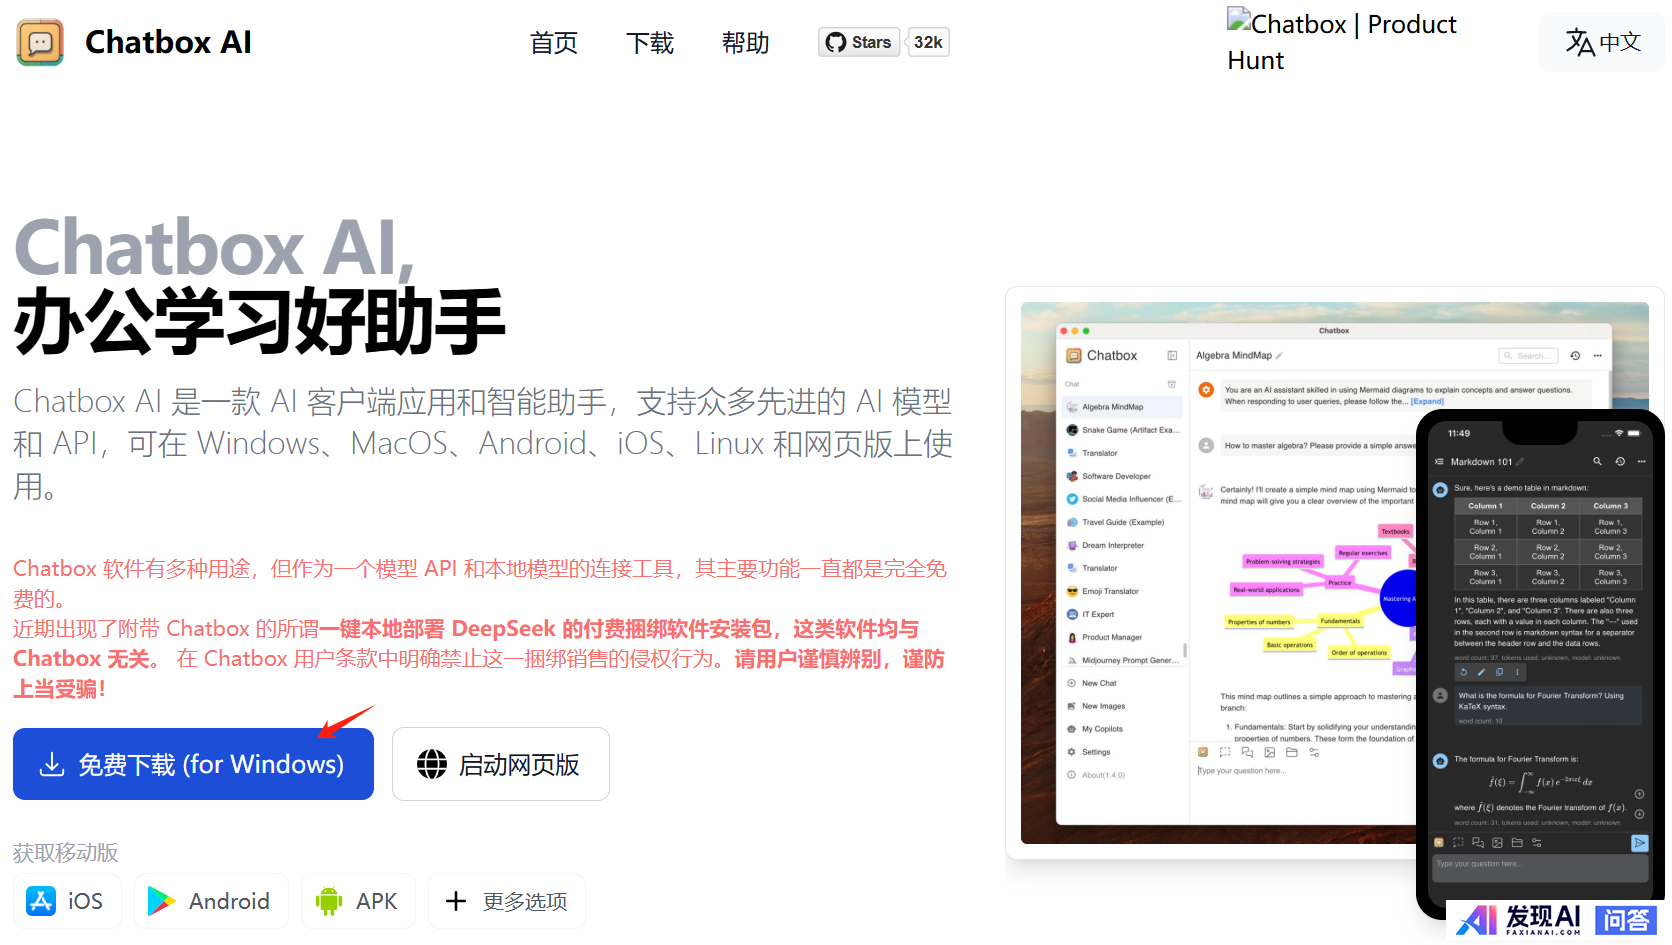Screen dimensions: 1672x945
Task: Click New Images in screenshot sidebar
Action: (1122, 706)
